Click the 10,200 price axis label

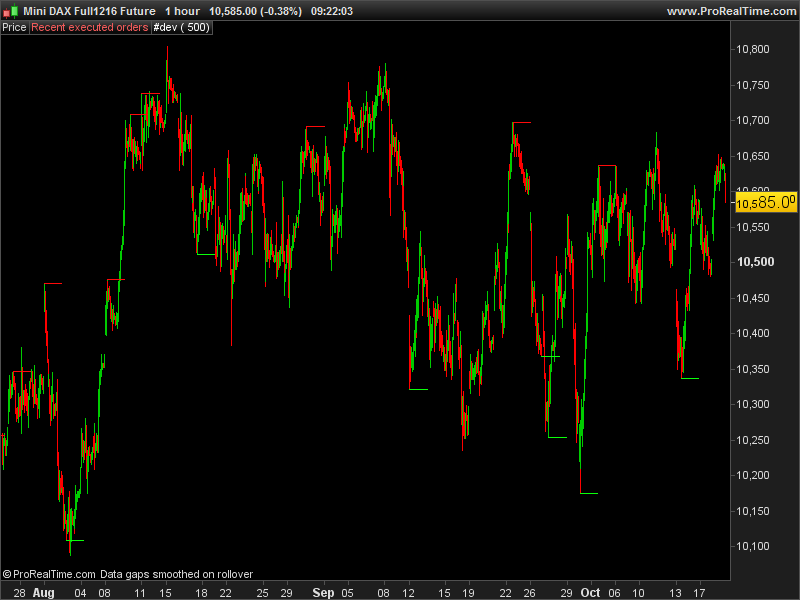click(753, 475)
